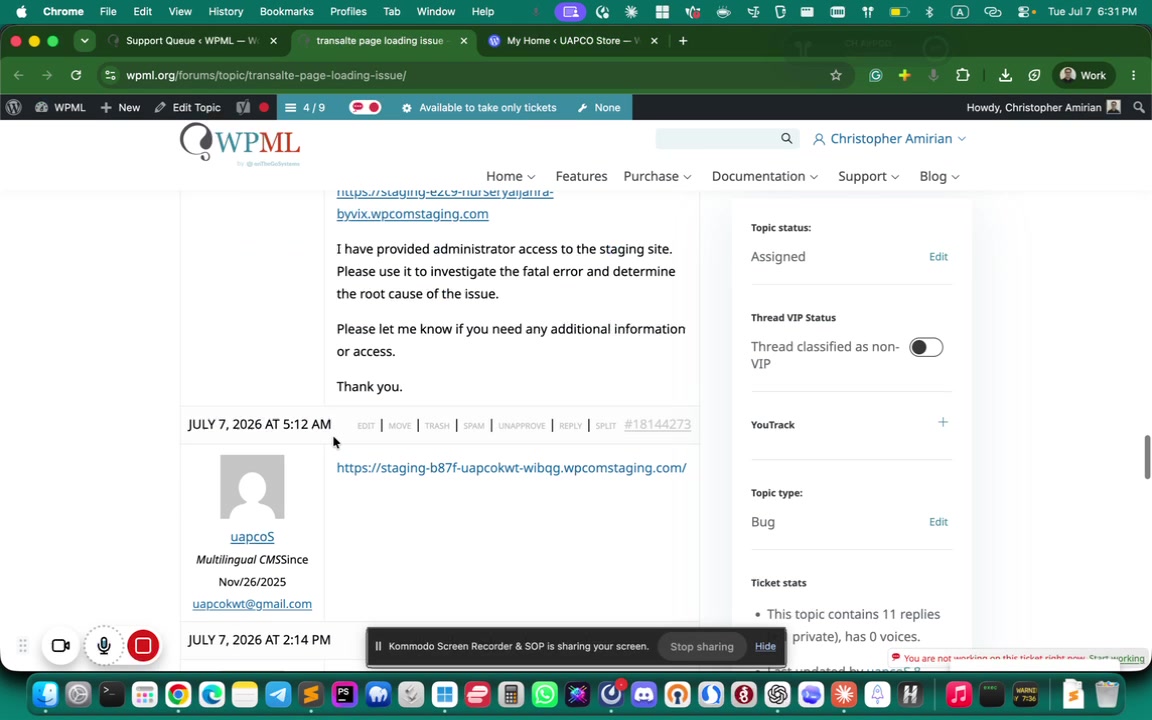Open Chrome three-dot menu

tap(1134, 75)
